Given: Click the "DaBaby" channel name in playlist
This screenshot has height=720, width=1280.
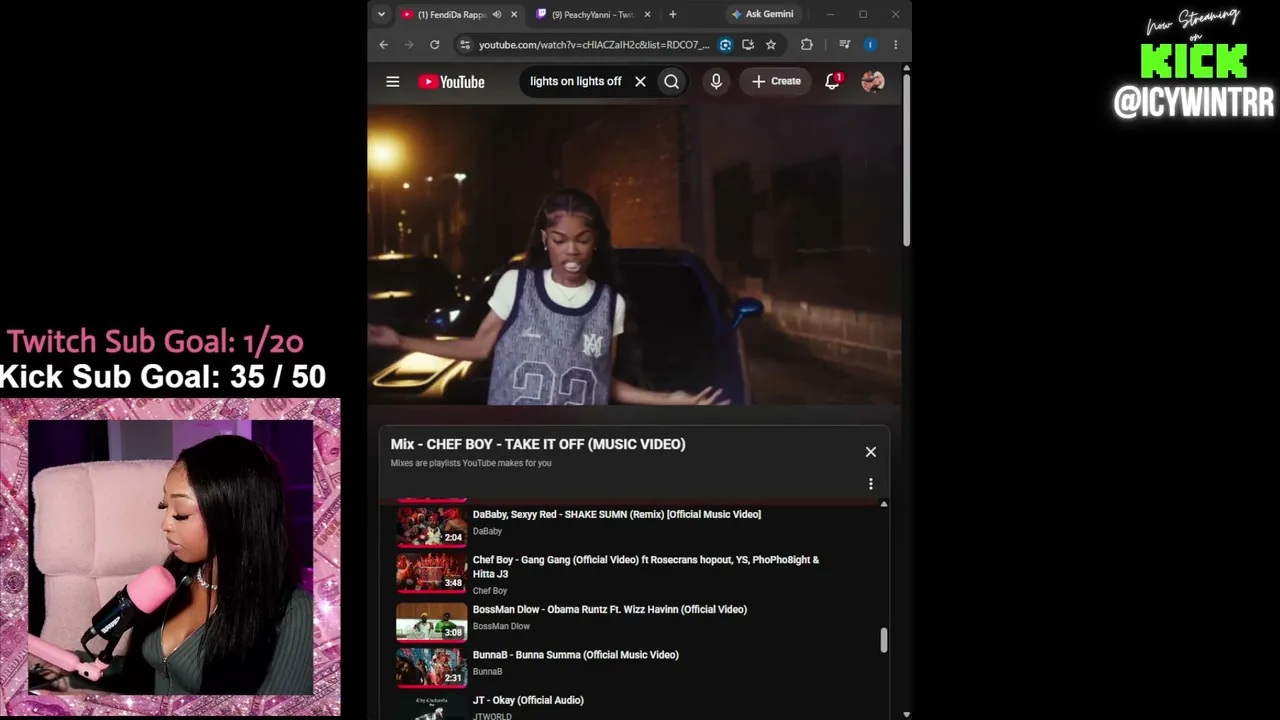Looking at the screenshot, I should [488, 532].
